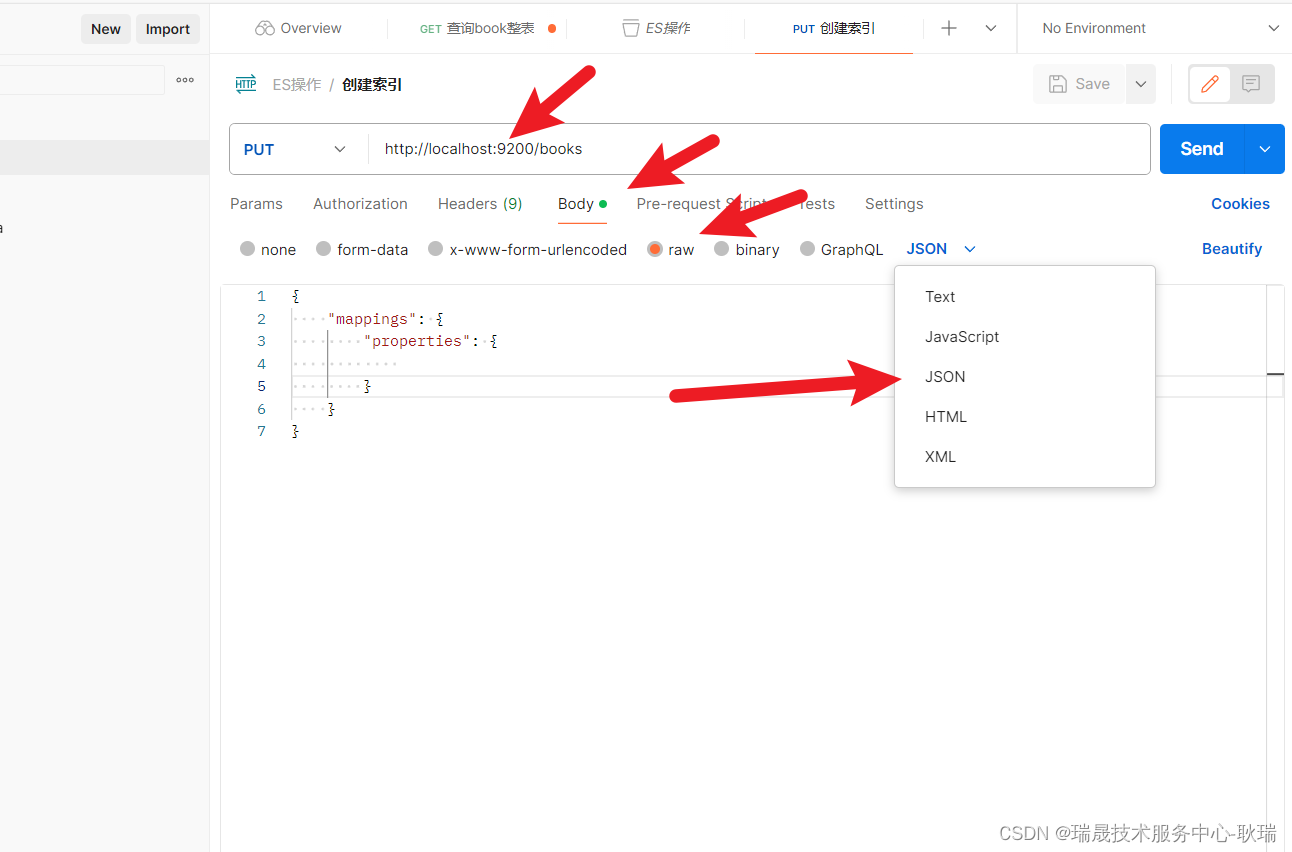Select the raw body radio button
The width and height of the screenshot is (1292, 852).
(655, 249)
